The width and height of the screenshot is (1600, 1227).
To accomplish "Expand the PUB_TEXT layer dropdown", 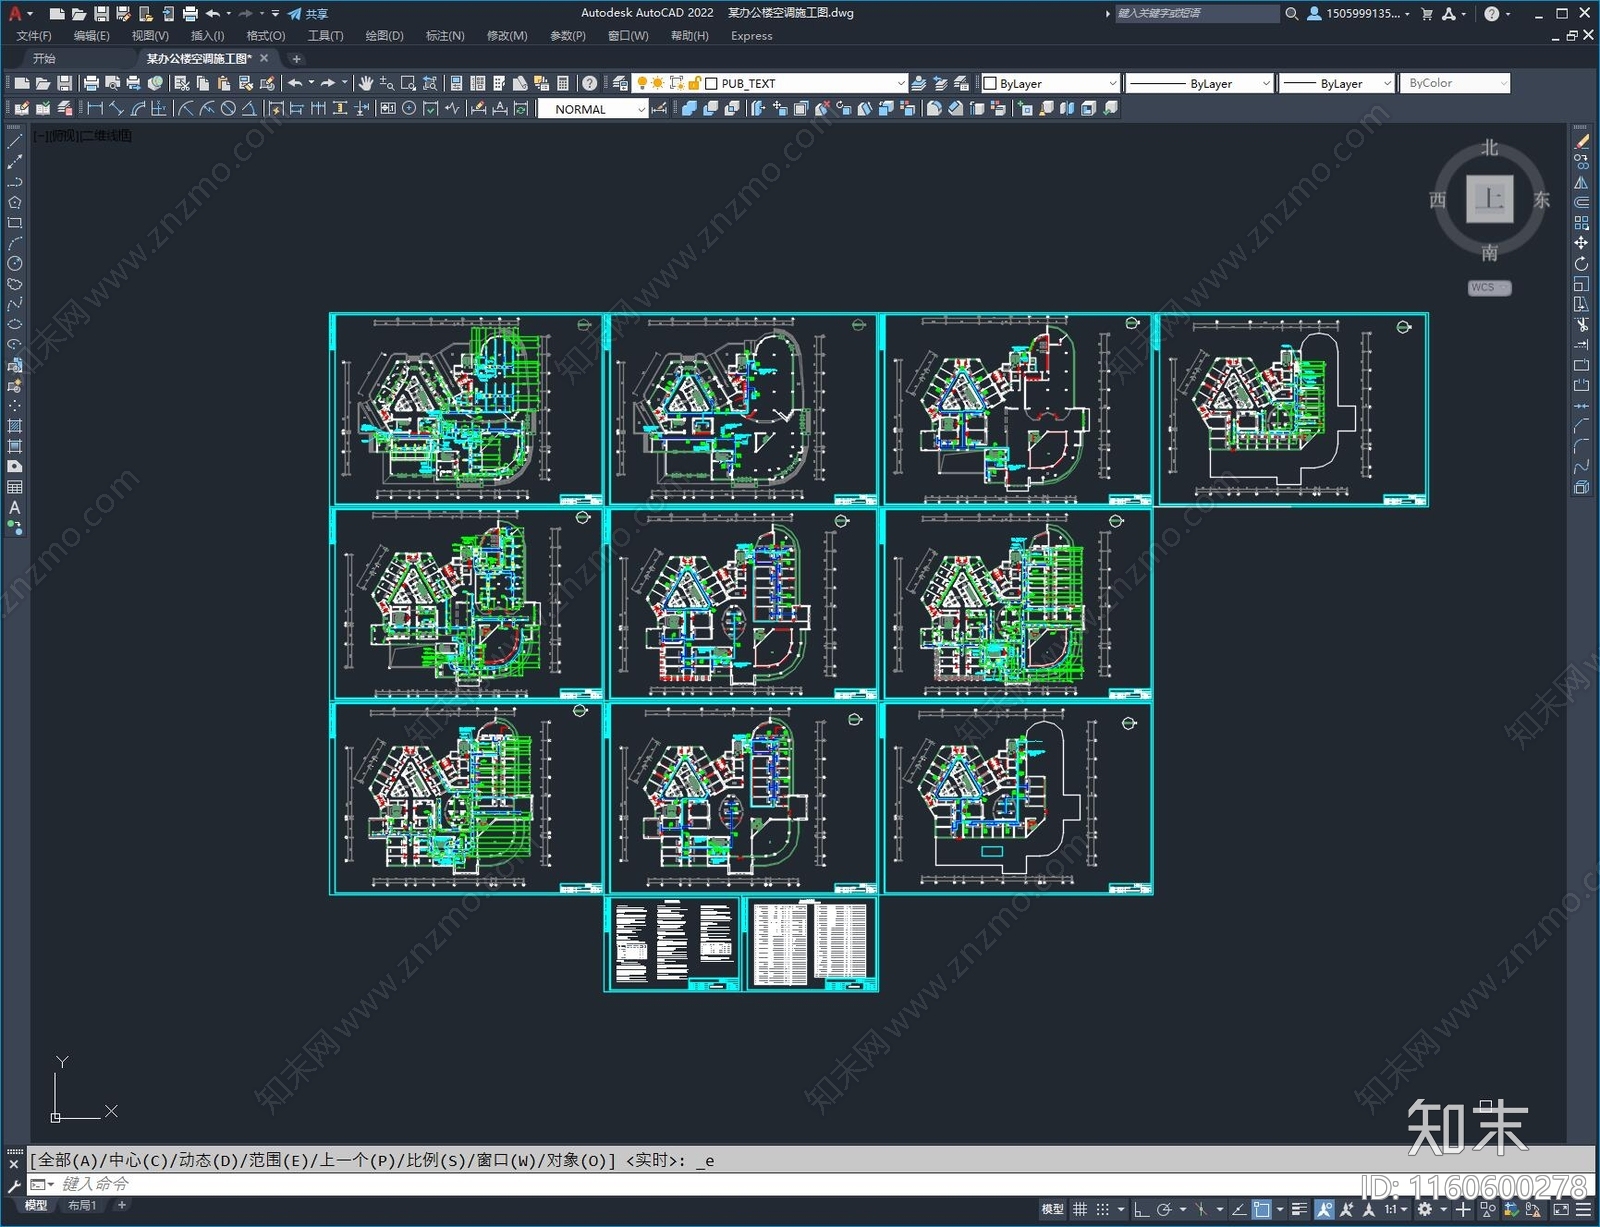I will (x=900, y=84).
